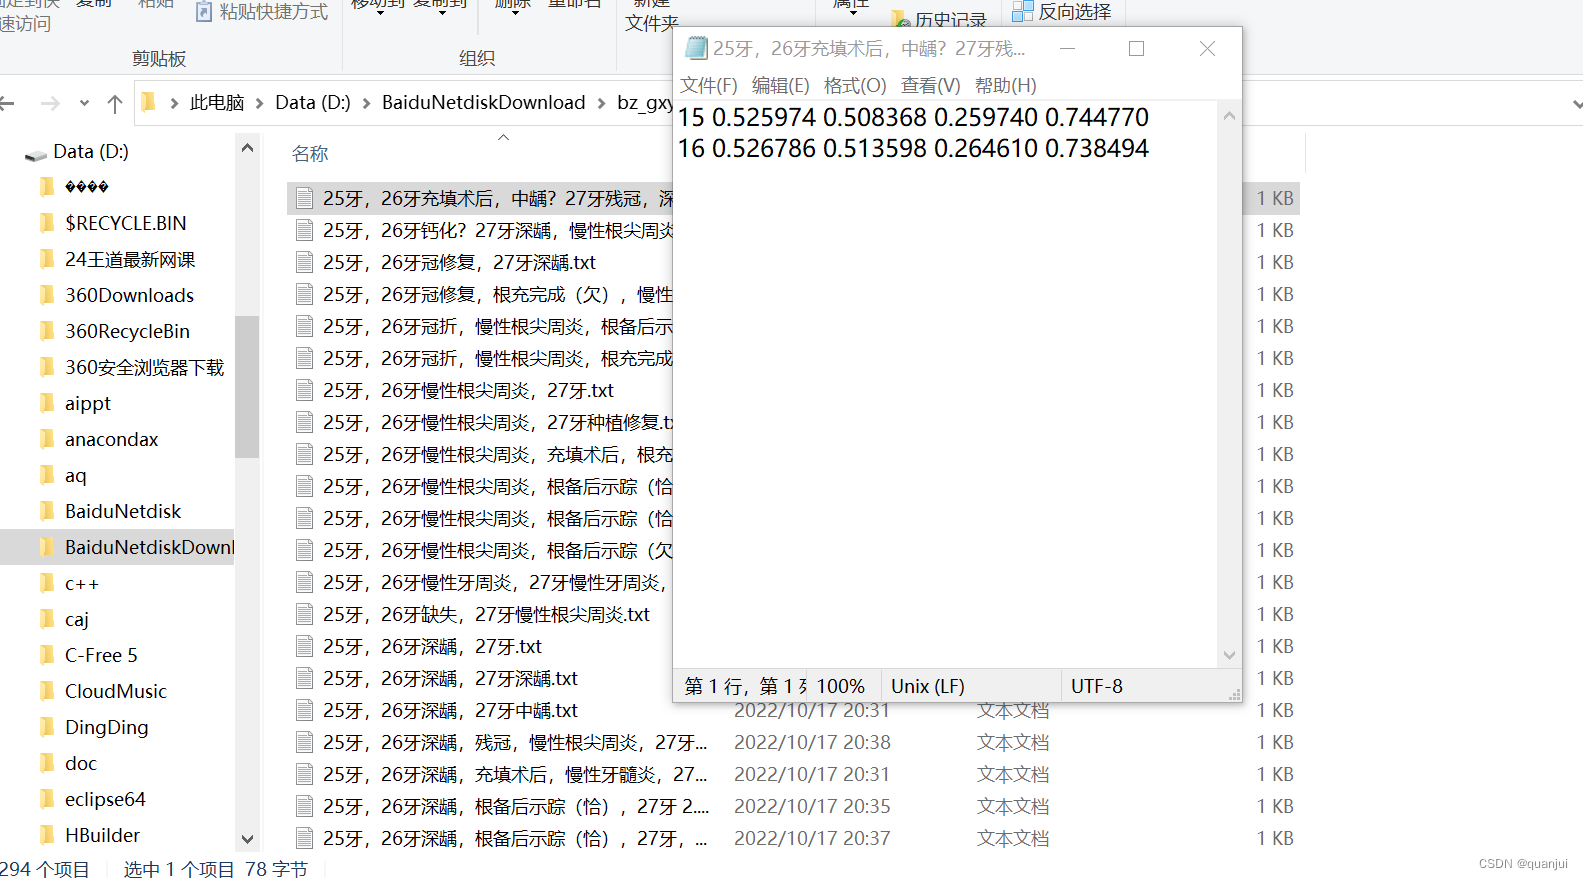Open the address bar history dropdown arrow

pos(1575,103)
